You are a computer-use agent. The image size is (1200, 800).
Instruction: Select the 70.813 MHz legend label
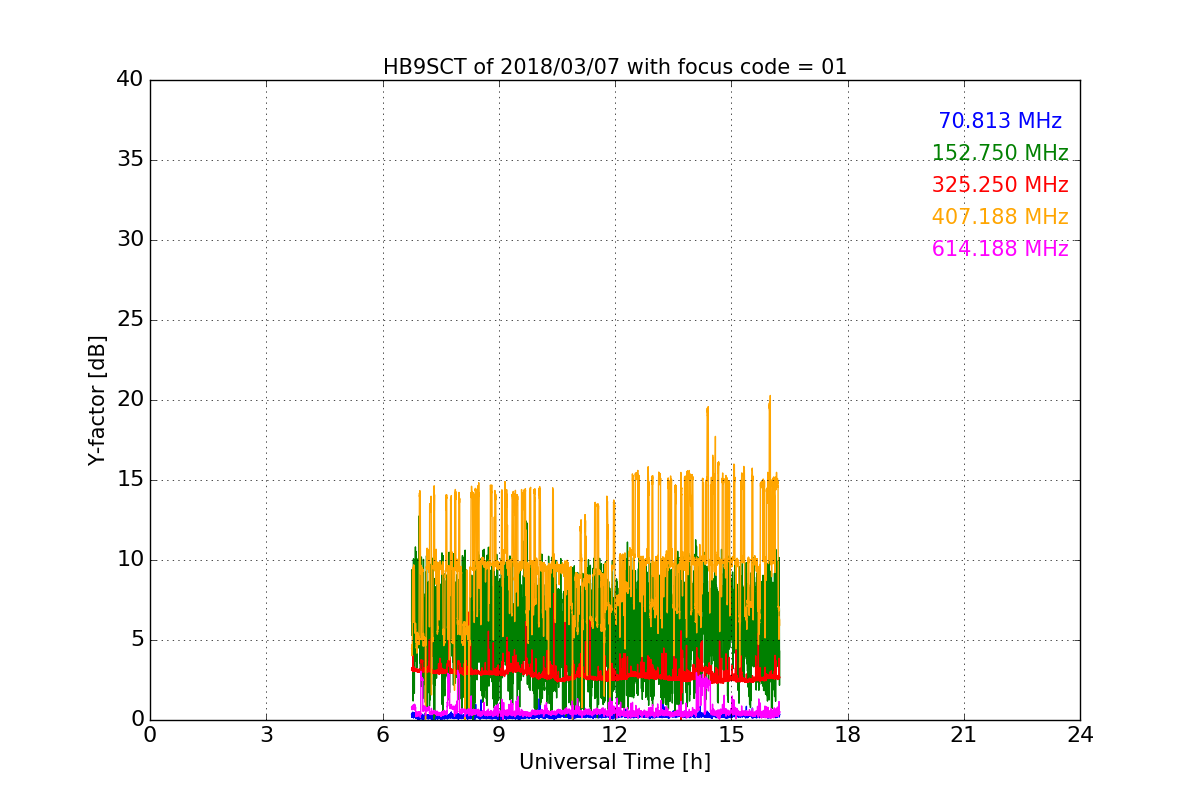(x=1000, y=121)
